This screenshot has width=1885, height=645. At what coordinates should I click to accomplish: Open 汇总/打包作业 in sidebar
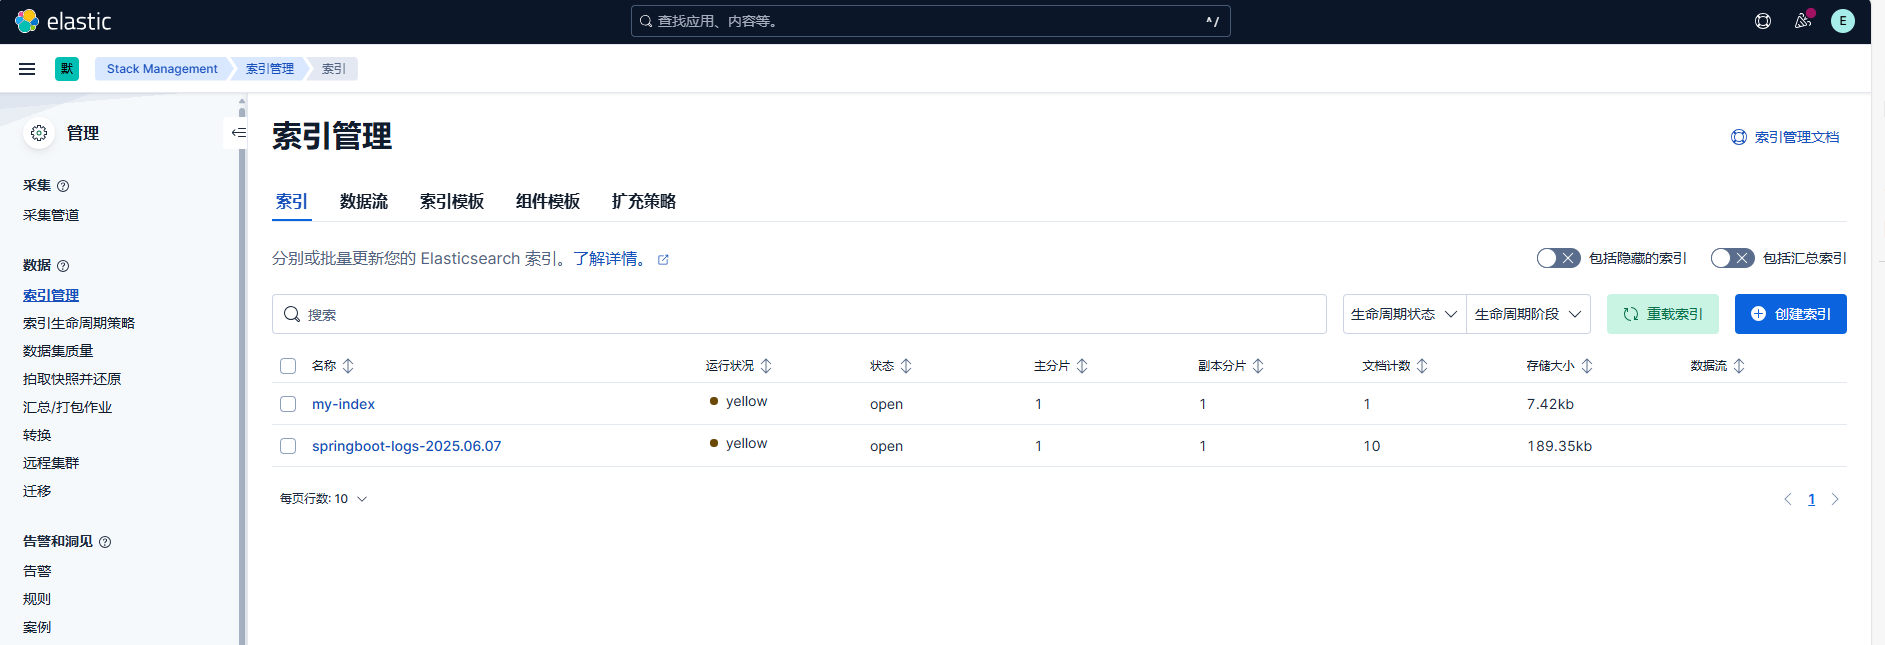click(x=67, y=408)
